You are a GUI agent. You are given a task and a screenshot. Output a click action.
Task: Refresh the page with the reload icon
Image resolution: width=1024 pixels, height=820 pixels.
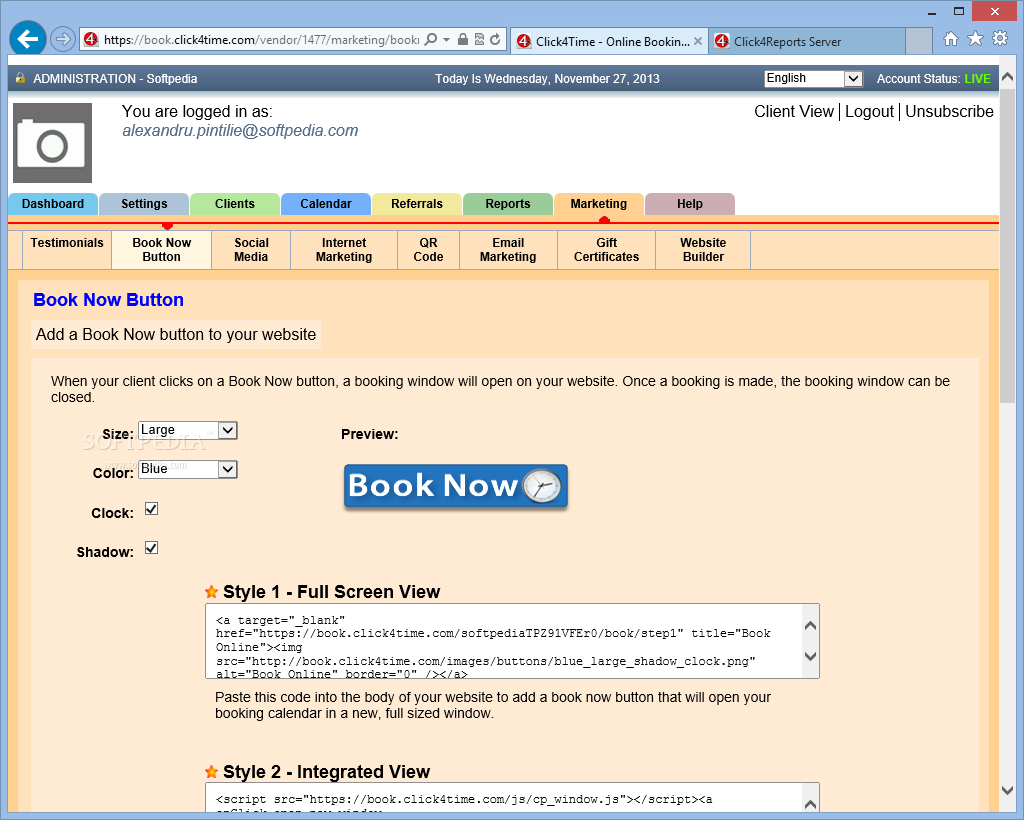(x=496, y=39)
